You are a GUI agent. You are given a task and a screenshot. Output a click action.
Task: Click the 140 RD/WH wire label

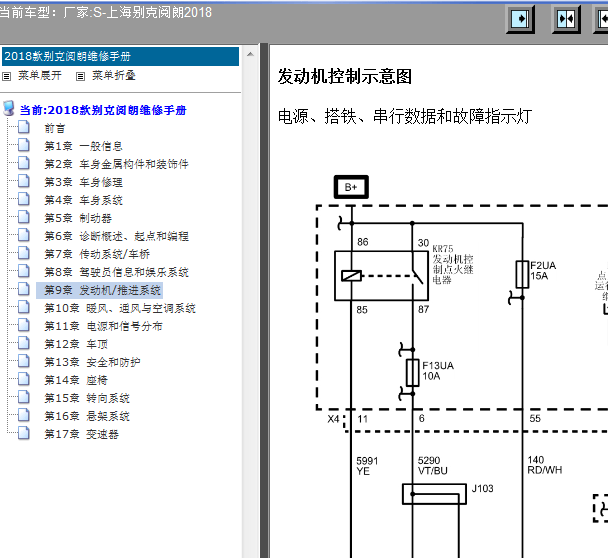pos(544,465)
